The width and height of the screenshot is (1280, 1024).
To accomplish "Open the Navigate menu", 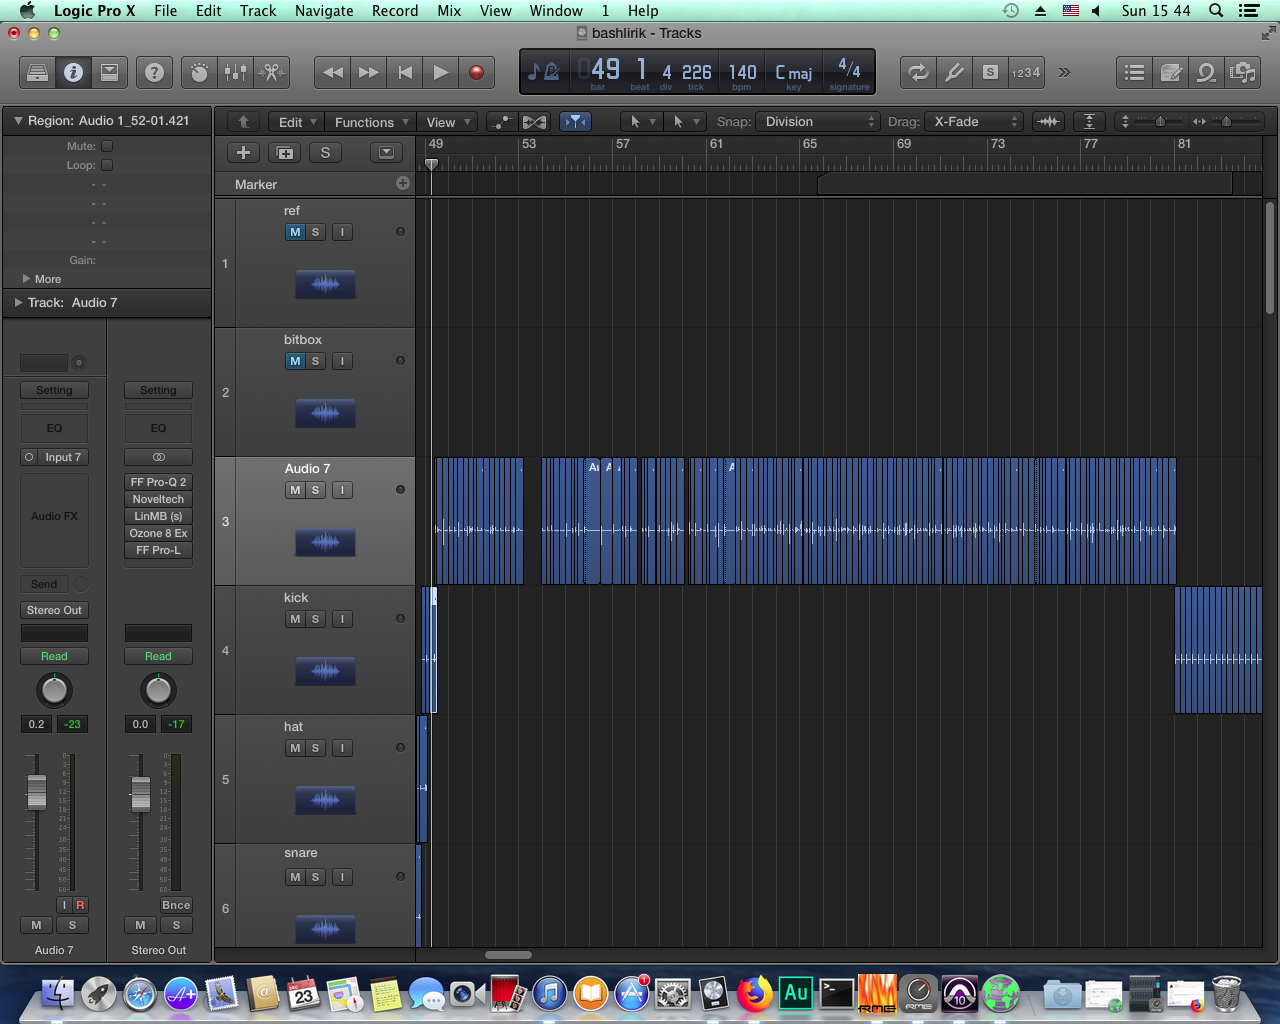I will [323, 11].
